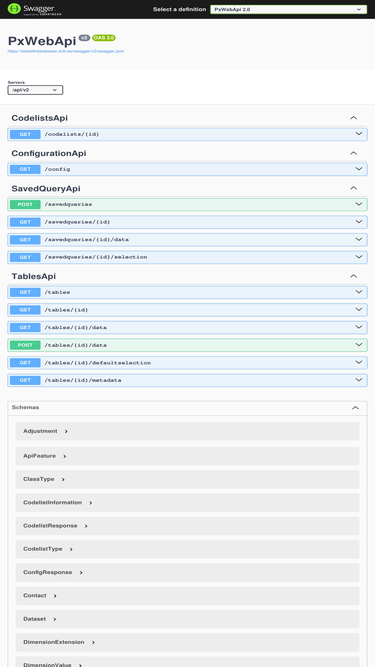
Task: Collapse the Schemas section
Action: [x=355, y=408]
